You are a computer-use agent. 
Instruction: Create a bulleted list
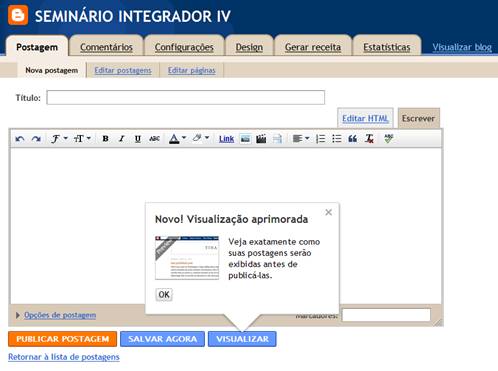coord(337,139)
